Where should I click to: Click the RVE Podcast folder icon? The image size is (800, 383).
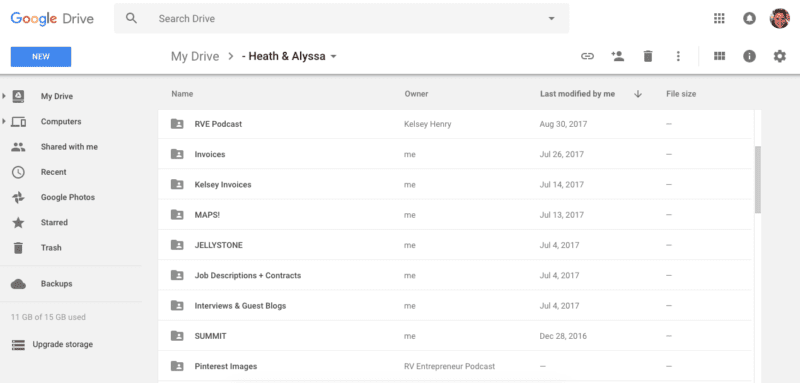tap(177, 124)
